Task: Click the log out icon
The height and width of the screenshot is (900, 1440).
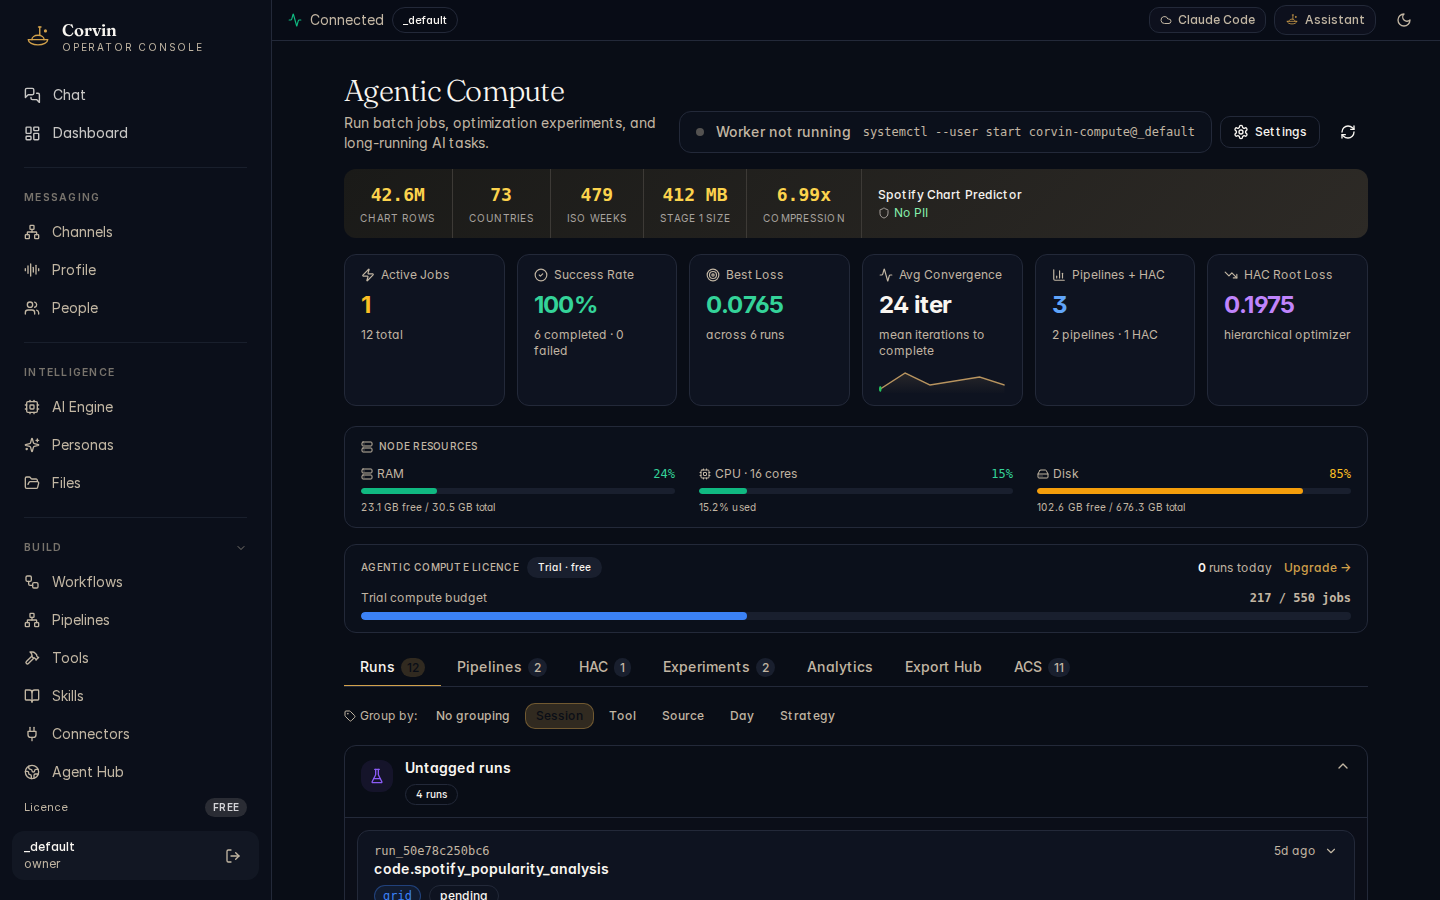Action: pos(233,856)
